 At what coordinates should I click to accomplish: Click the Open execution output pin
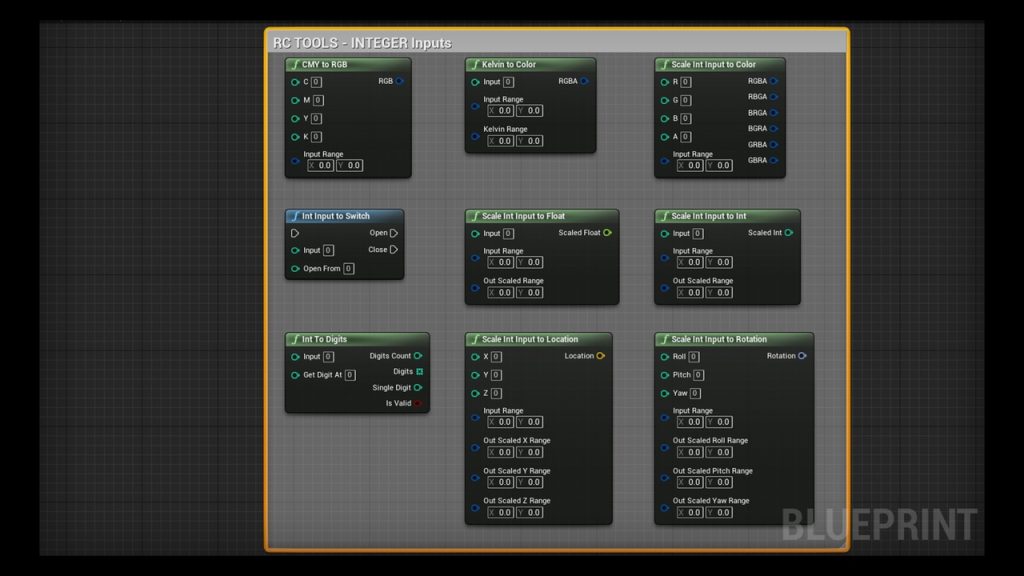[x=394, y=233]
